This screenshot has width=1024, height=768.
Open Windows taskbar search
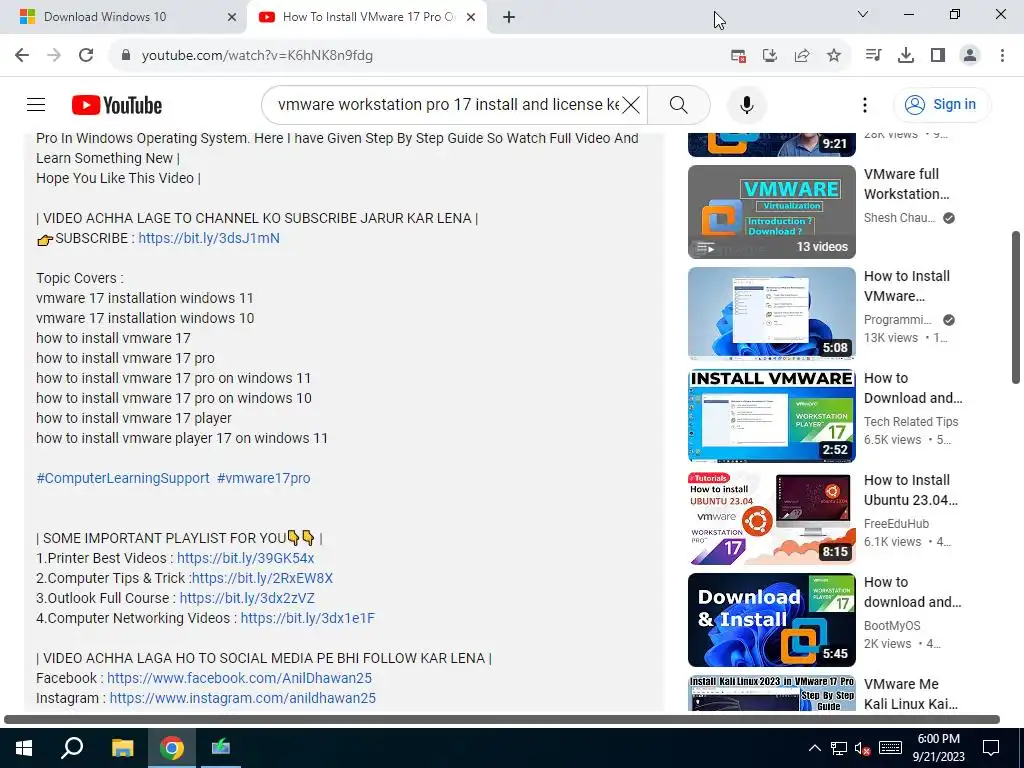(x=72, y=748)
